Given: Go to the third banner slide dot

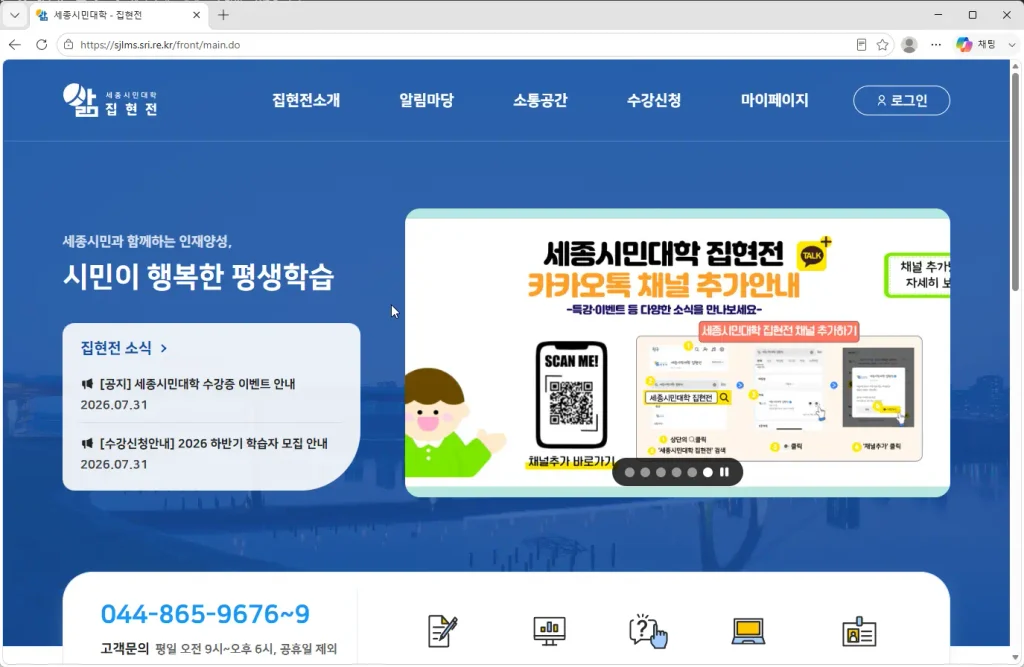Looking at the screenshot, I should click(661, 472).
